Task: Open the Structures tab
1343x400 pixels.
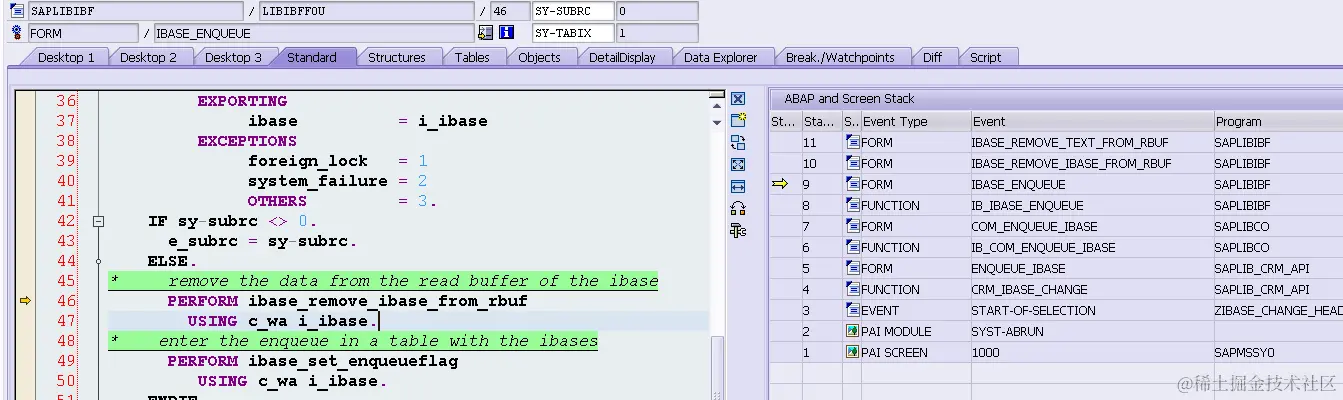Action: point(397,57)
